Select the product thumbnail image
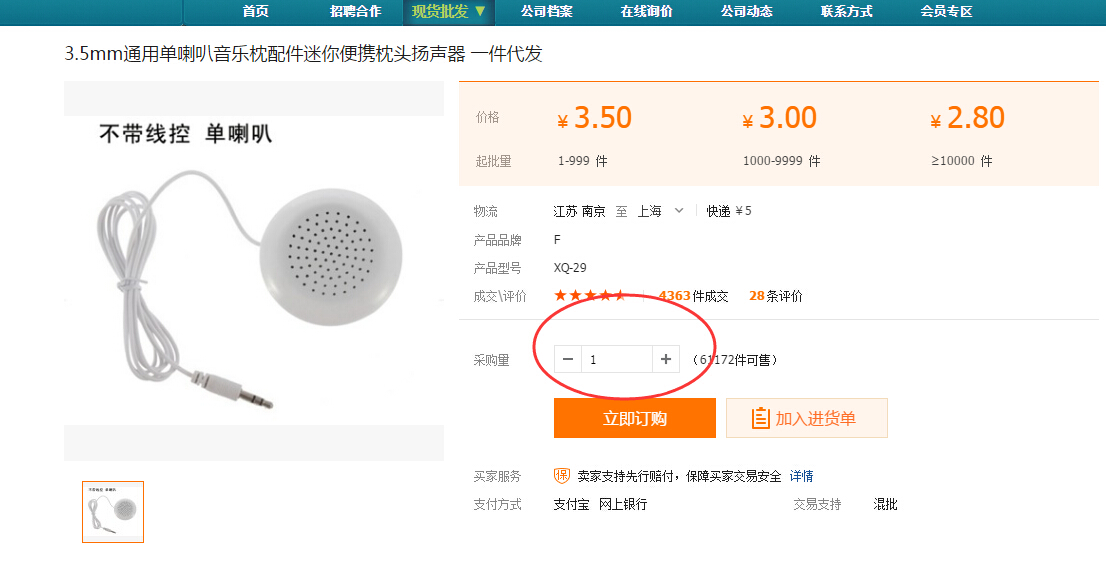This screenshot has width=1106, height=562. coord(113,512)
